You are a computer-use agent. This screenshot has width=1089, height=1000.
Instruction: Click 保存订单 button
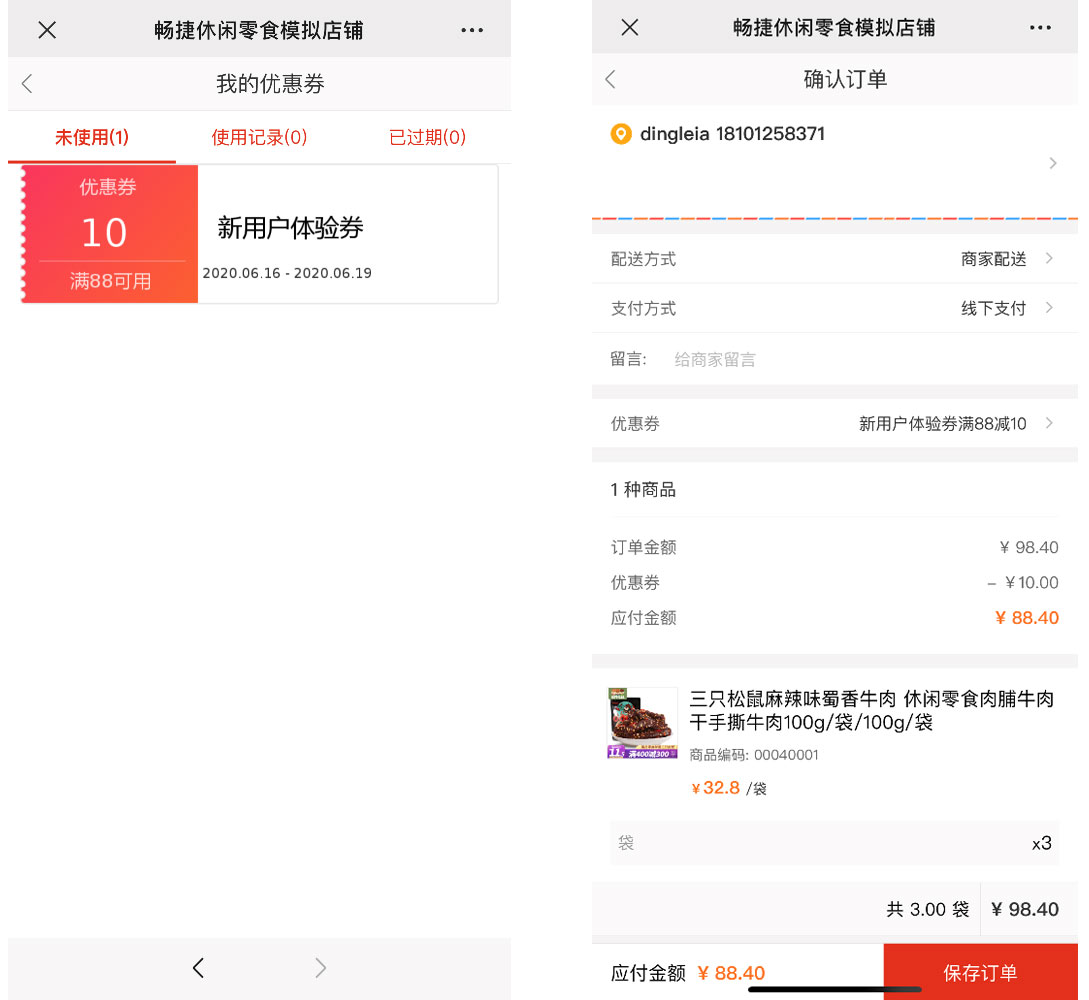(x=980, y=972)
